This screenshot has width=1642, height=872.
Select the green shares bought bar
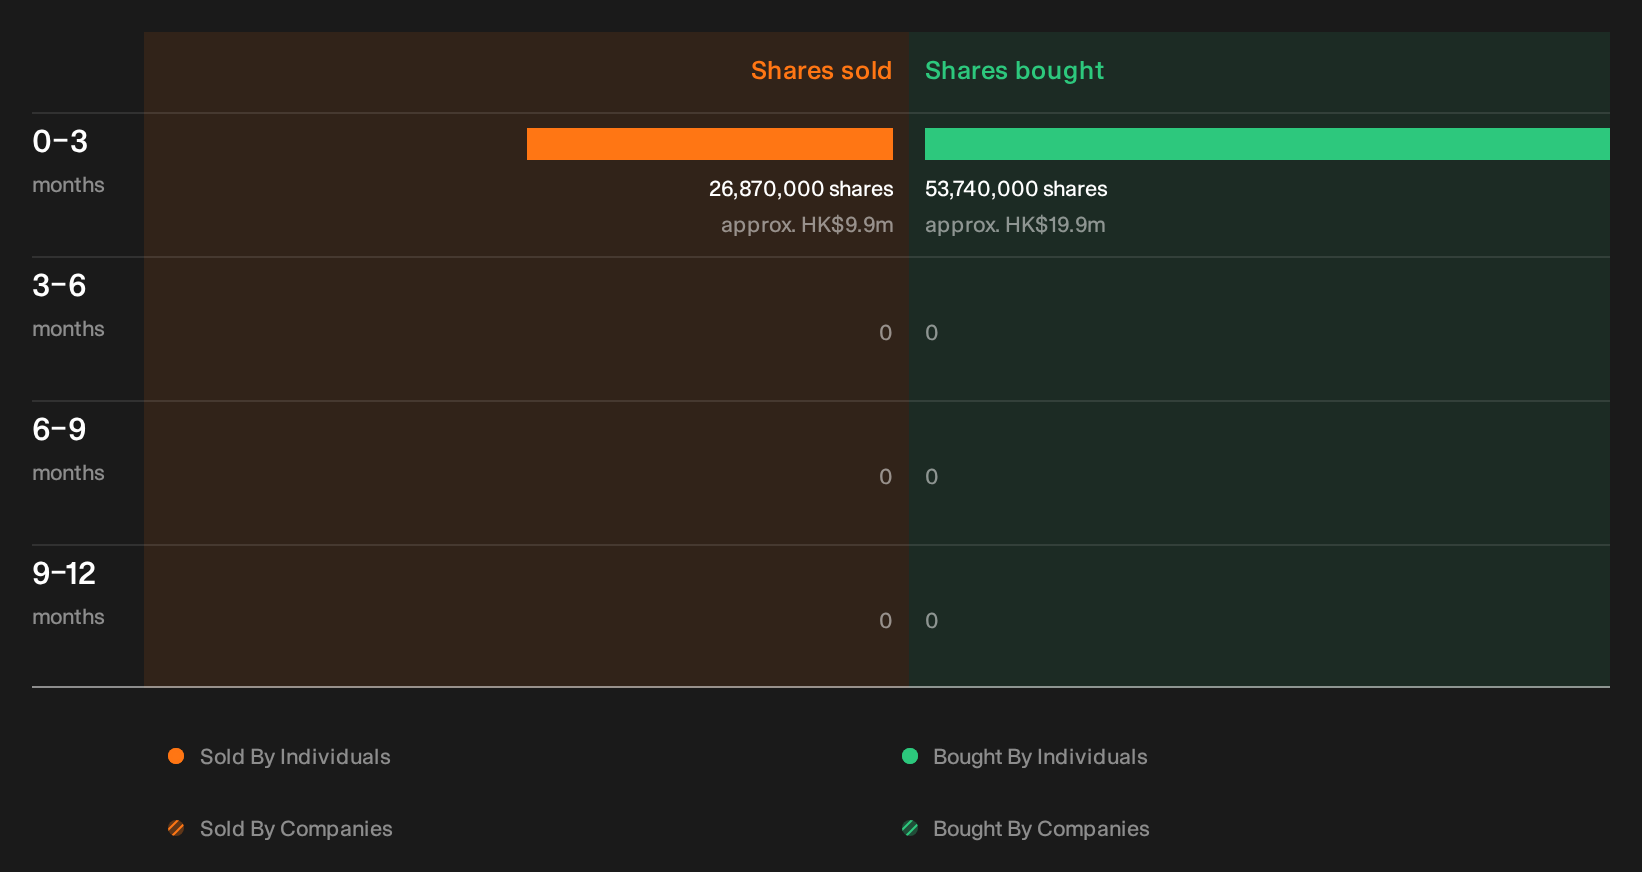click(1267, 144)
